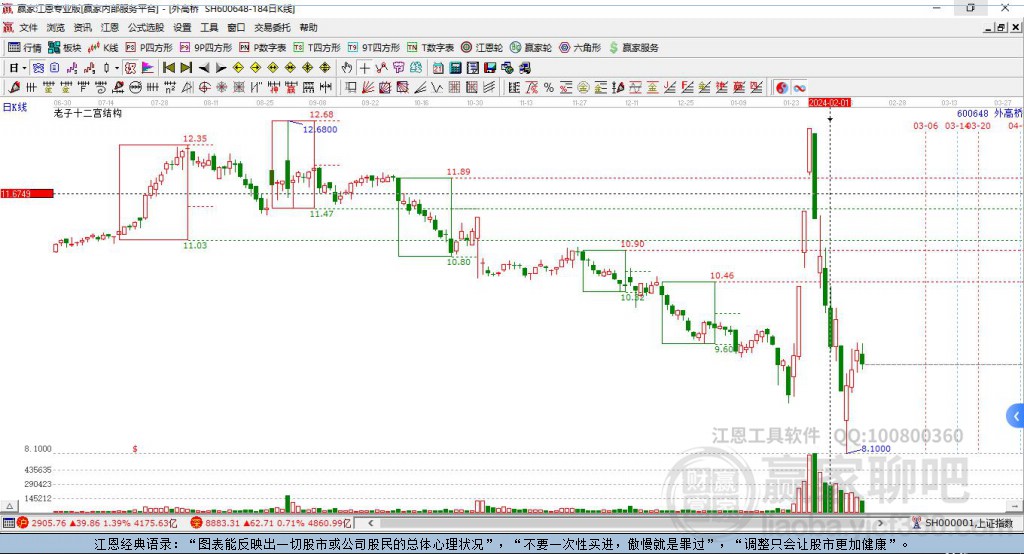1024x554 pixels.
Task: Toggle the crosshair cursor tool
Action: point(364,68)
